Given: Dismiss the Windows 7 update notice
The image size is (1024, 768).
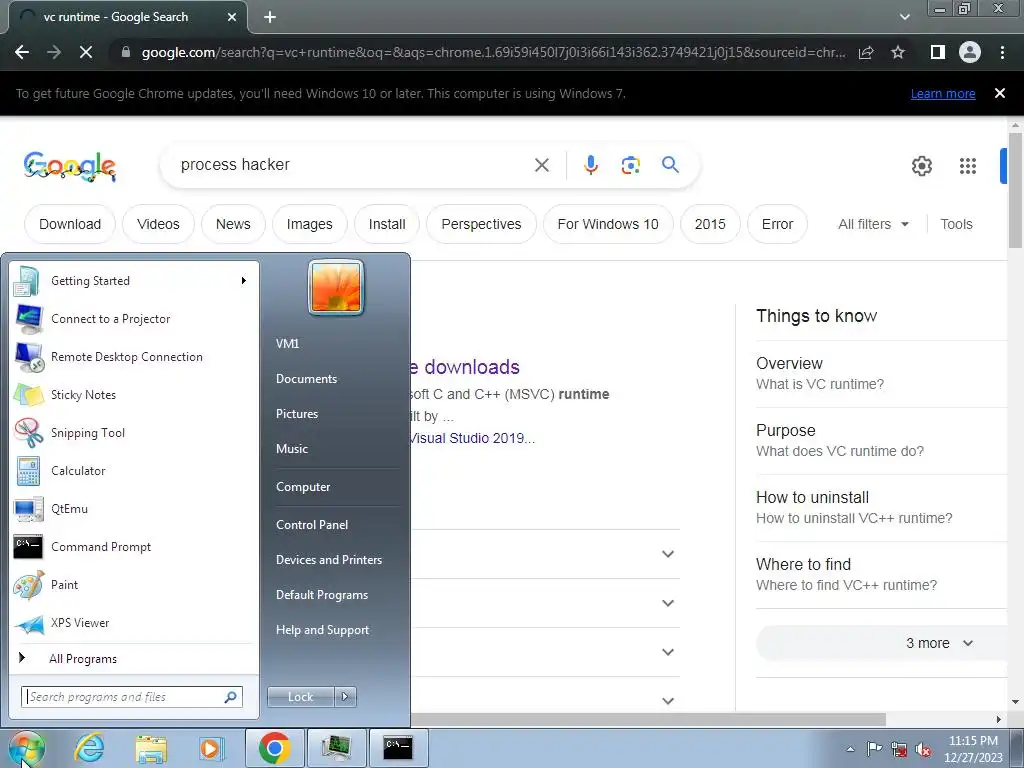Looking at the screenshot, I should 1000,93.
